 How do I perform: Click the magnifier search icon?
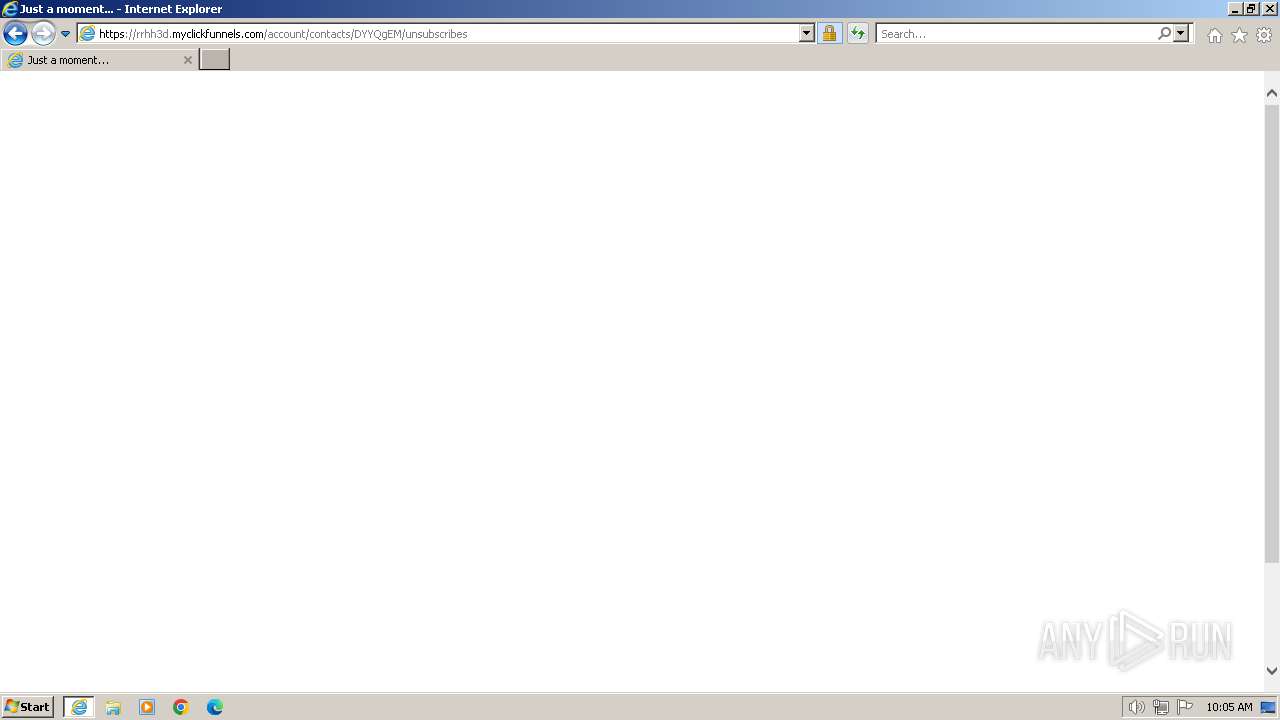tap(1164, 33)
